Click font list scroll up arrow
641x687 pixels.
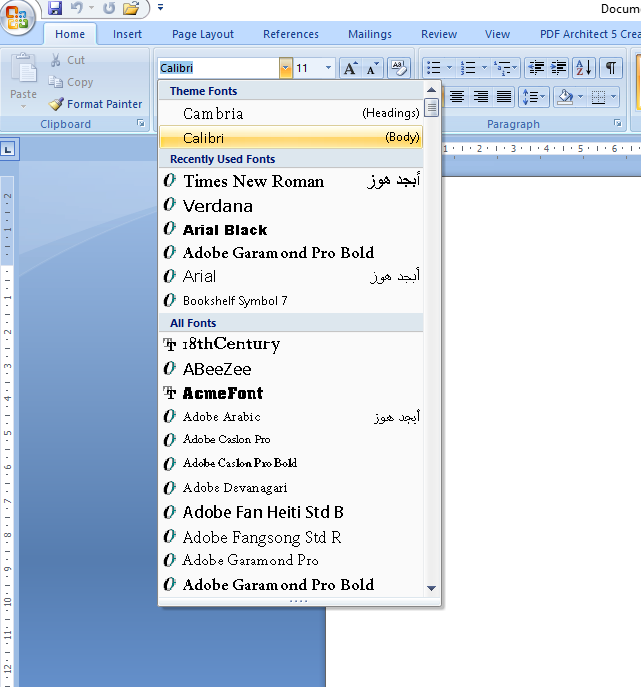coord(432,90)
